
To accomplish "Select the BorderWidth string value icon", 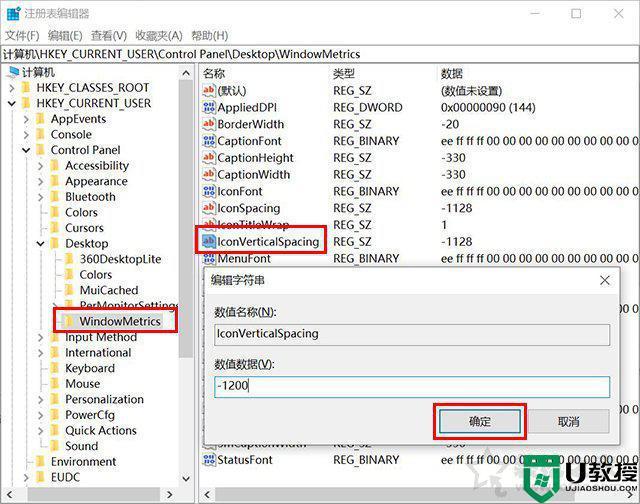I will point(209,124).
